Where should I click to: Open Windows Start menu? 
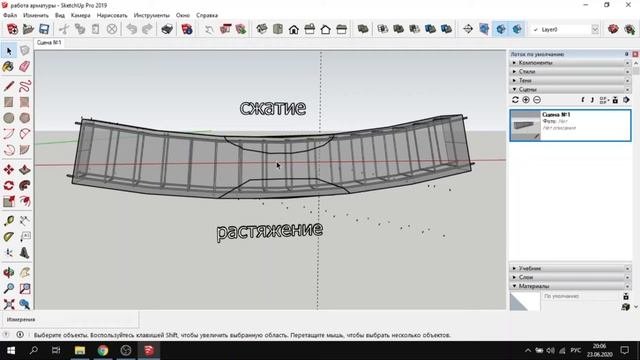pyautogui.click(x=11, y=350)
